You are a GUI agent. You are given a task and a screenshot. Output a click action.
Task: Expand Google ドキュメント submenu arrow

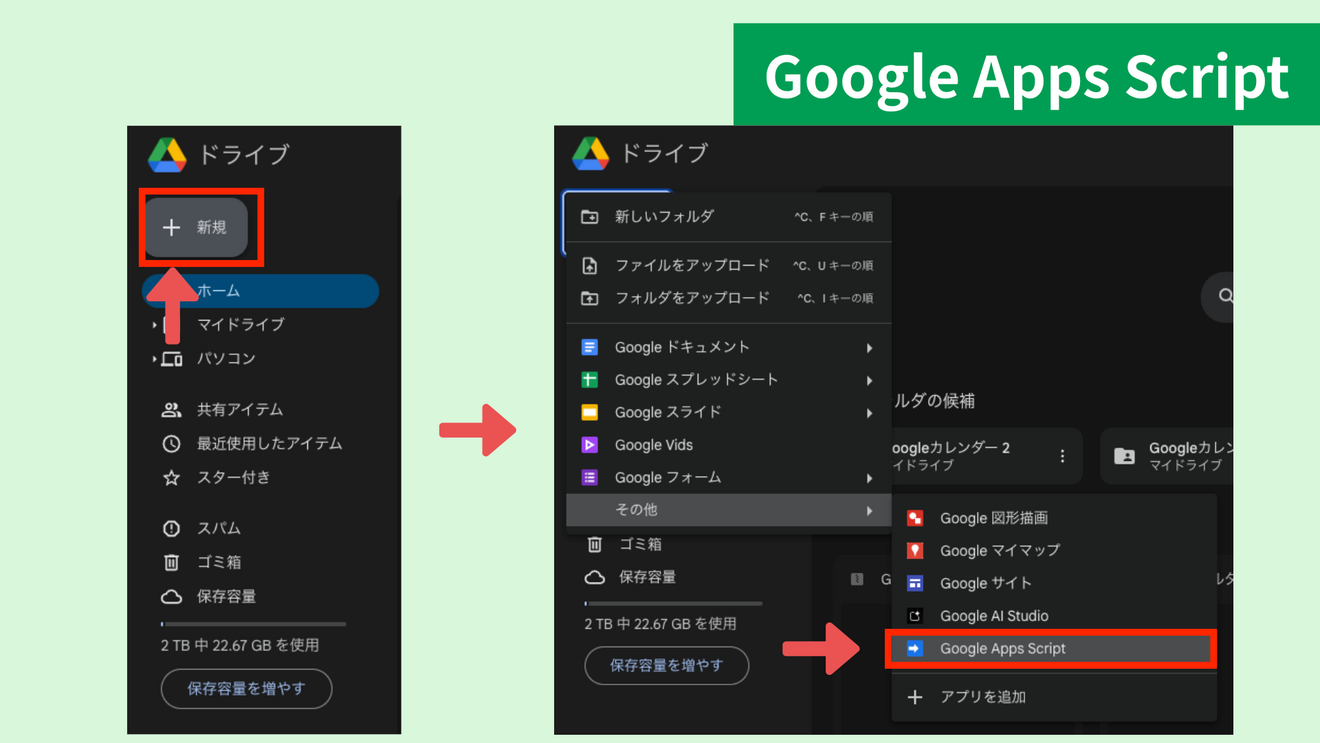point(870,348)
